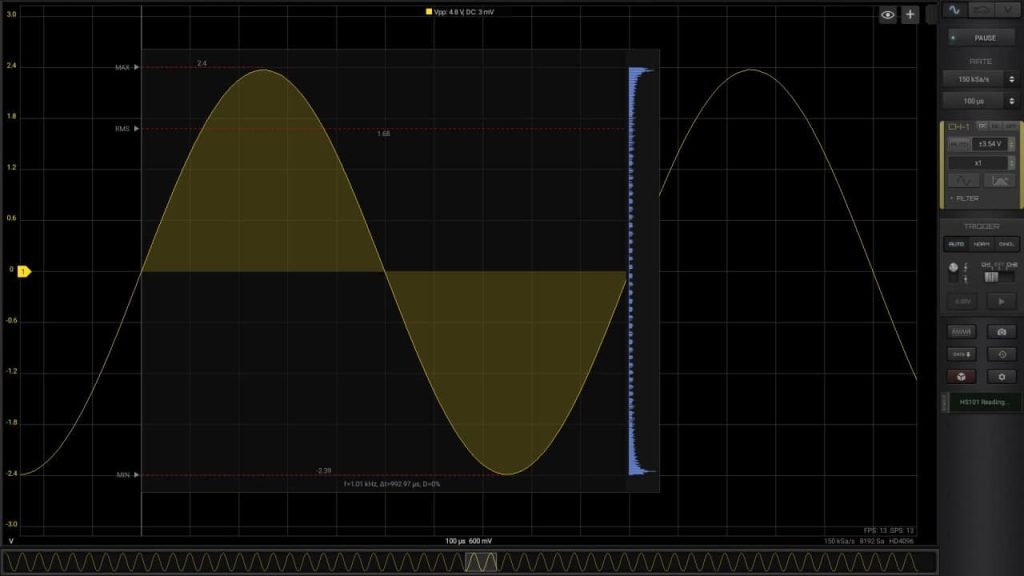Select AUTO trigger mode
1024x576 pixels.
tap(956, 244)
